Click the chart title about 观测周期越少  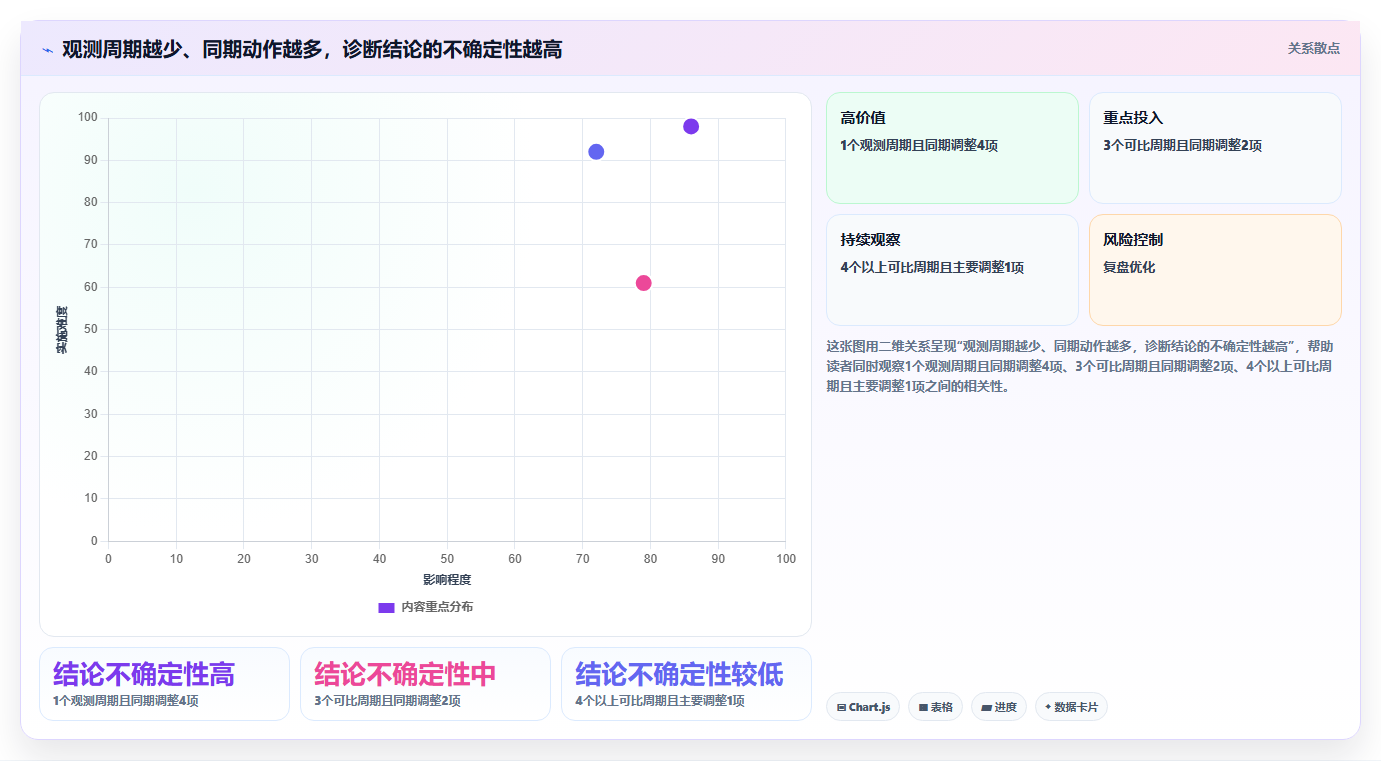[x=312, y=49]
